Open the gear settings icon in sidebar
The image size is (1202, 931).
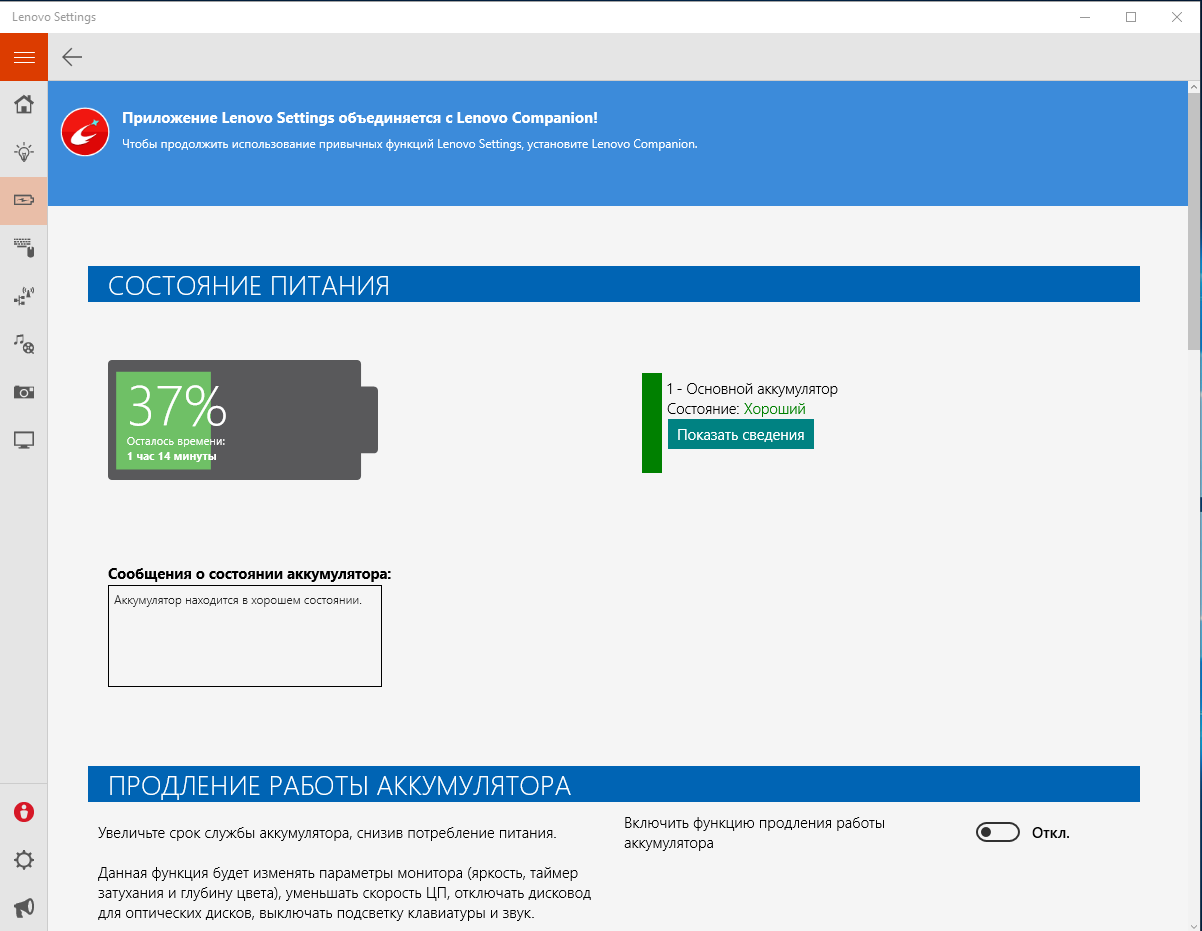click(24, 860)
